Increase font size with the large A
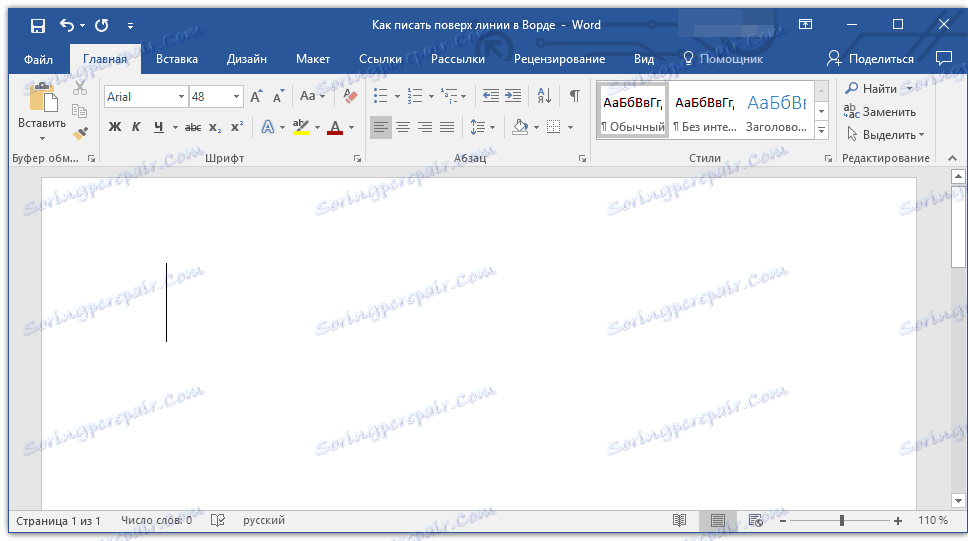Screen dimensions: 968x541 pyautogui.click(x=256, y=96)
